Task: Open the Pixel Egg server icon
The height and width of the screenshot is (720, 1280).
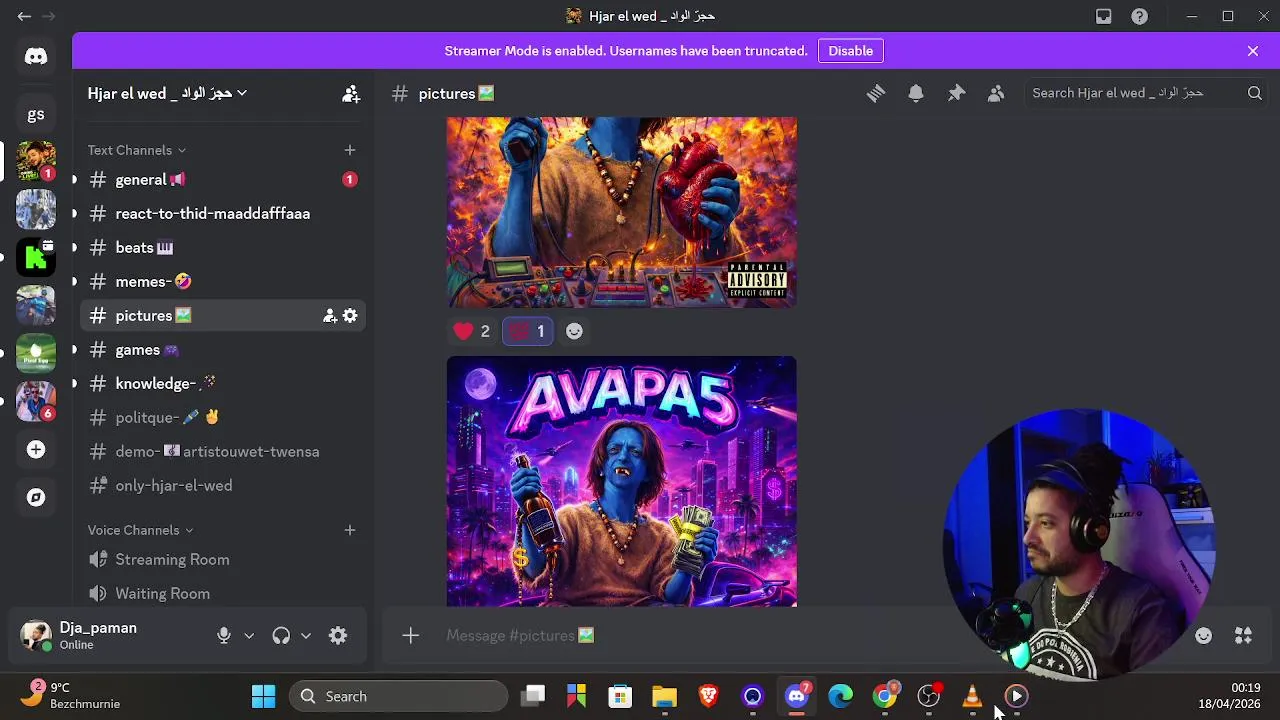Action: pyautogui.click(x=36, y=353)
